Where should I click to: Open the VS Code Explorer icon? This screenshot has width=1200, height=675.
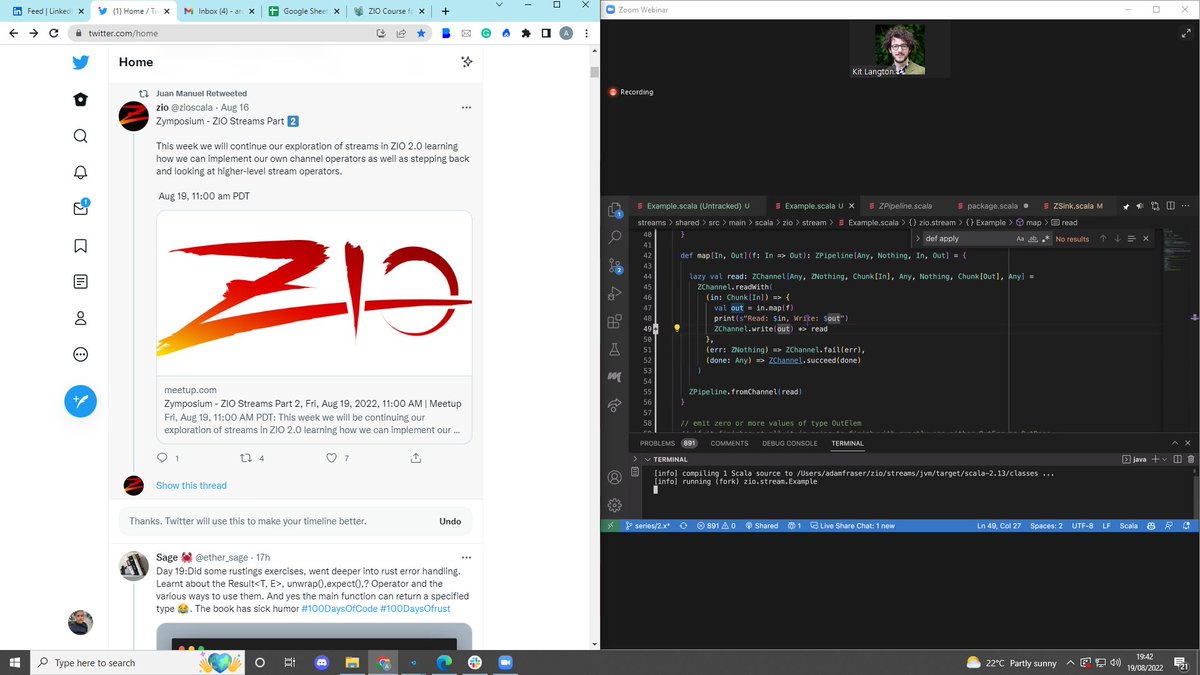(615, 210)
